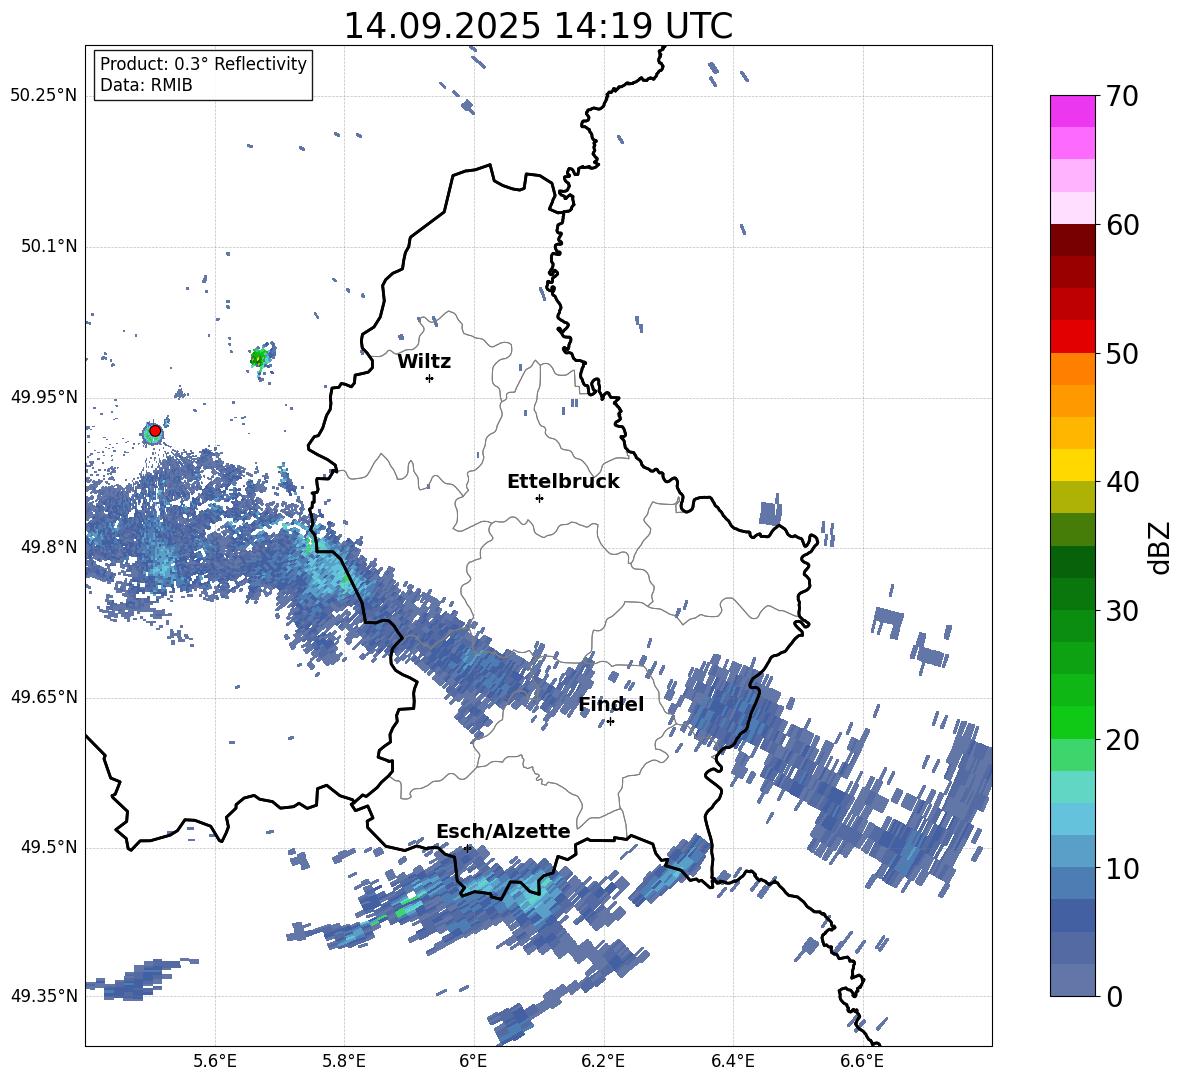Click the Ettelbruck cross marker
The height and width of the screenshot is (1081, 1184).
tap(539, 498)
